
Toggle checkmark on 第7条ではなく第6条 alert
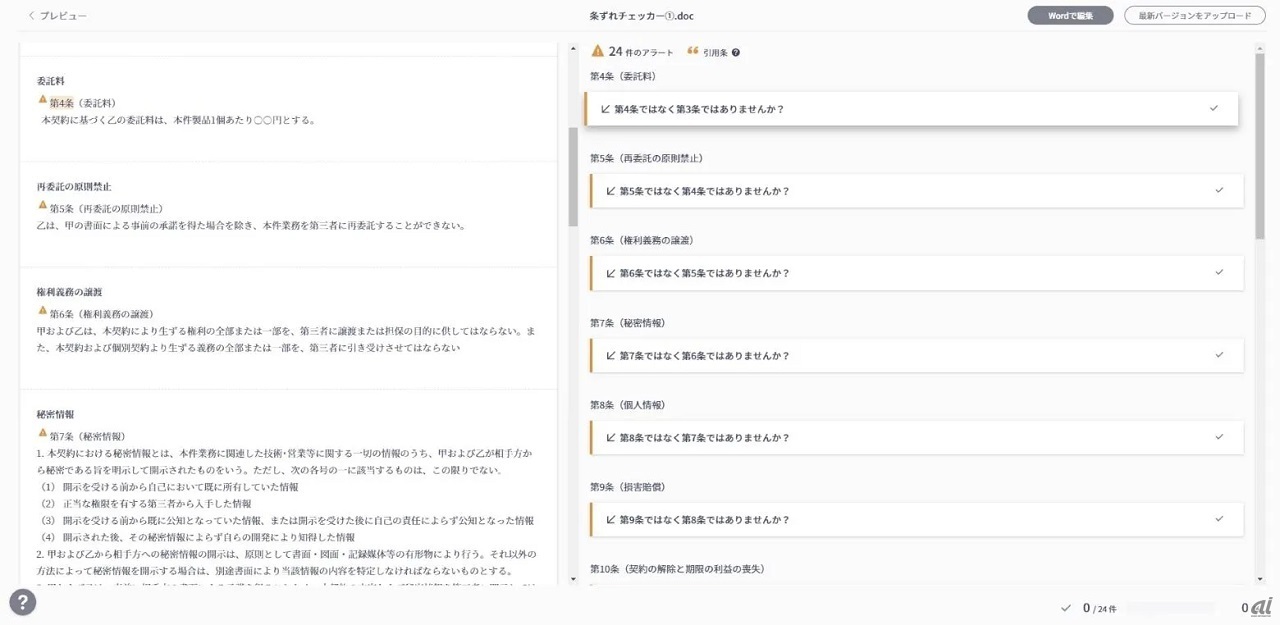[x=1218, y=355]
